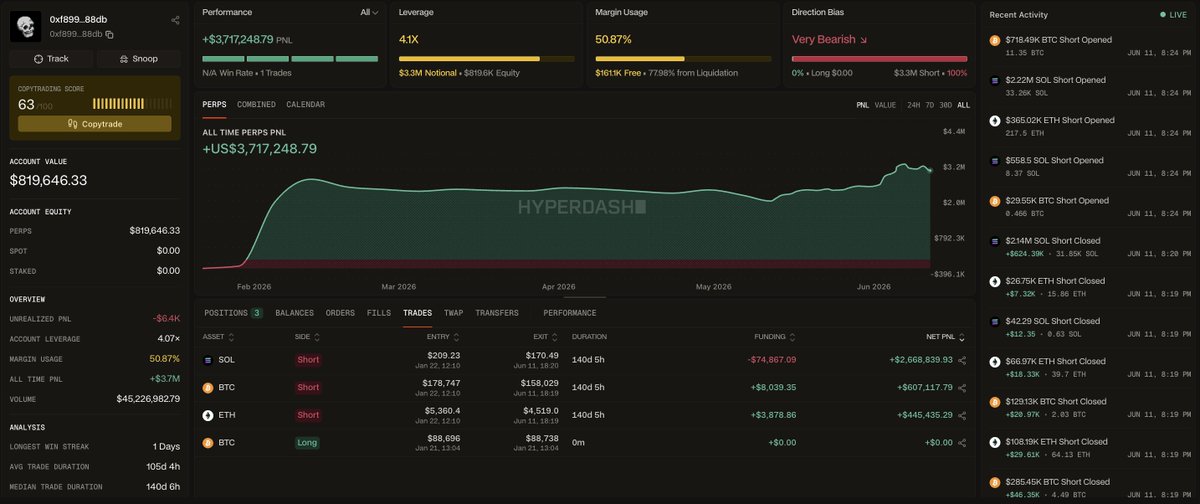This screenshot has width=1200, height=504.
Task: Sort trades by FUNDING column
Action: (776, 337)
